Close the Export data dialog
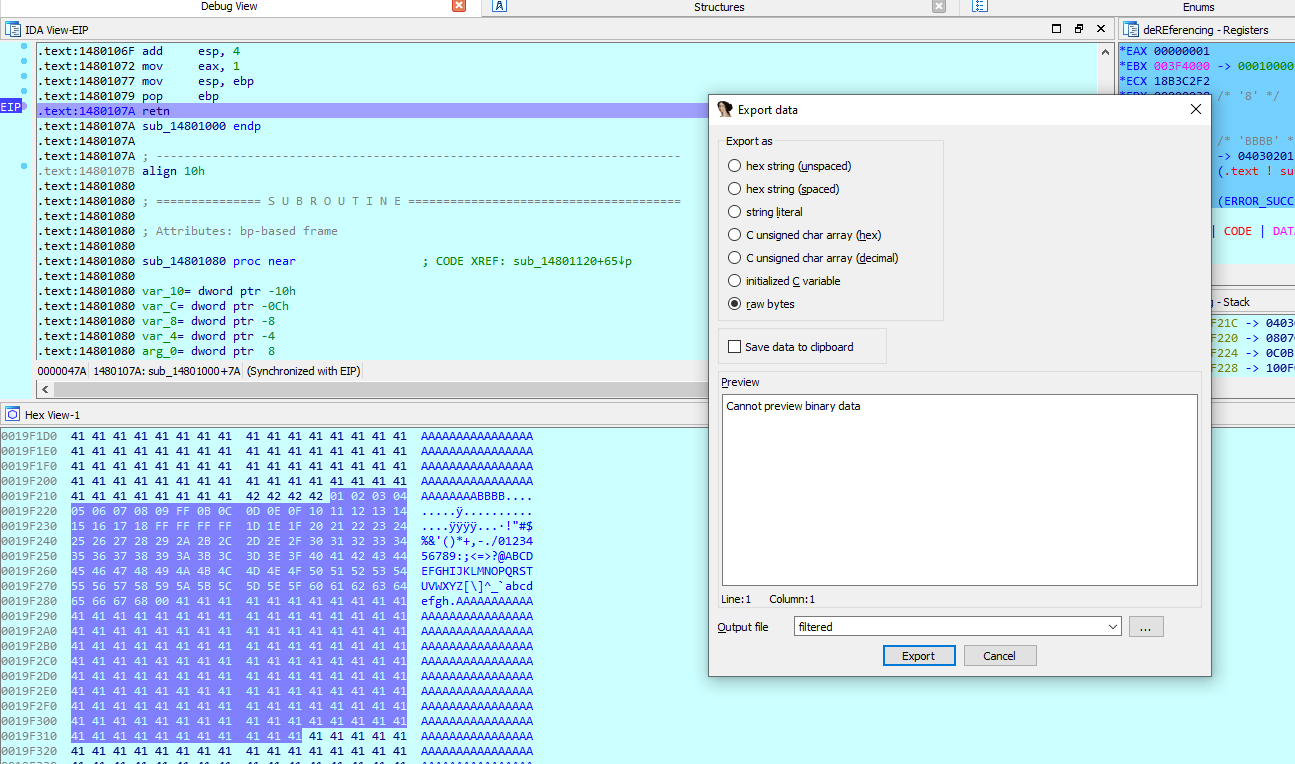Screen dimensions: 1295x764 1195,109
